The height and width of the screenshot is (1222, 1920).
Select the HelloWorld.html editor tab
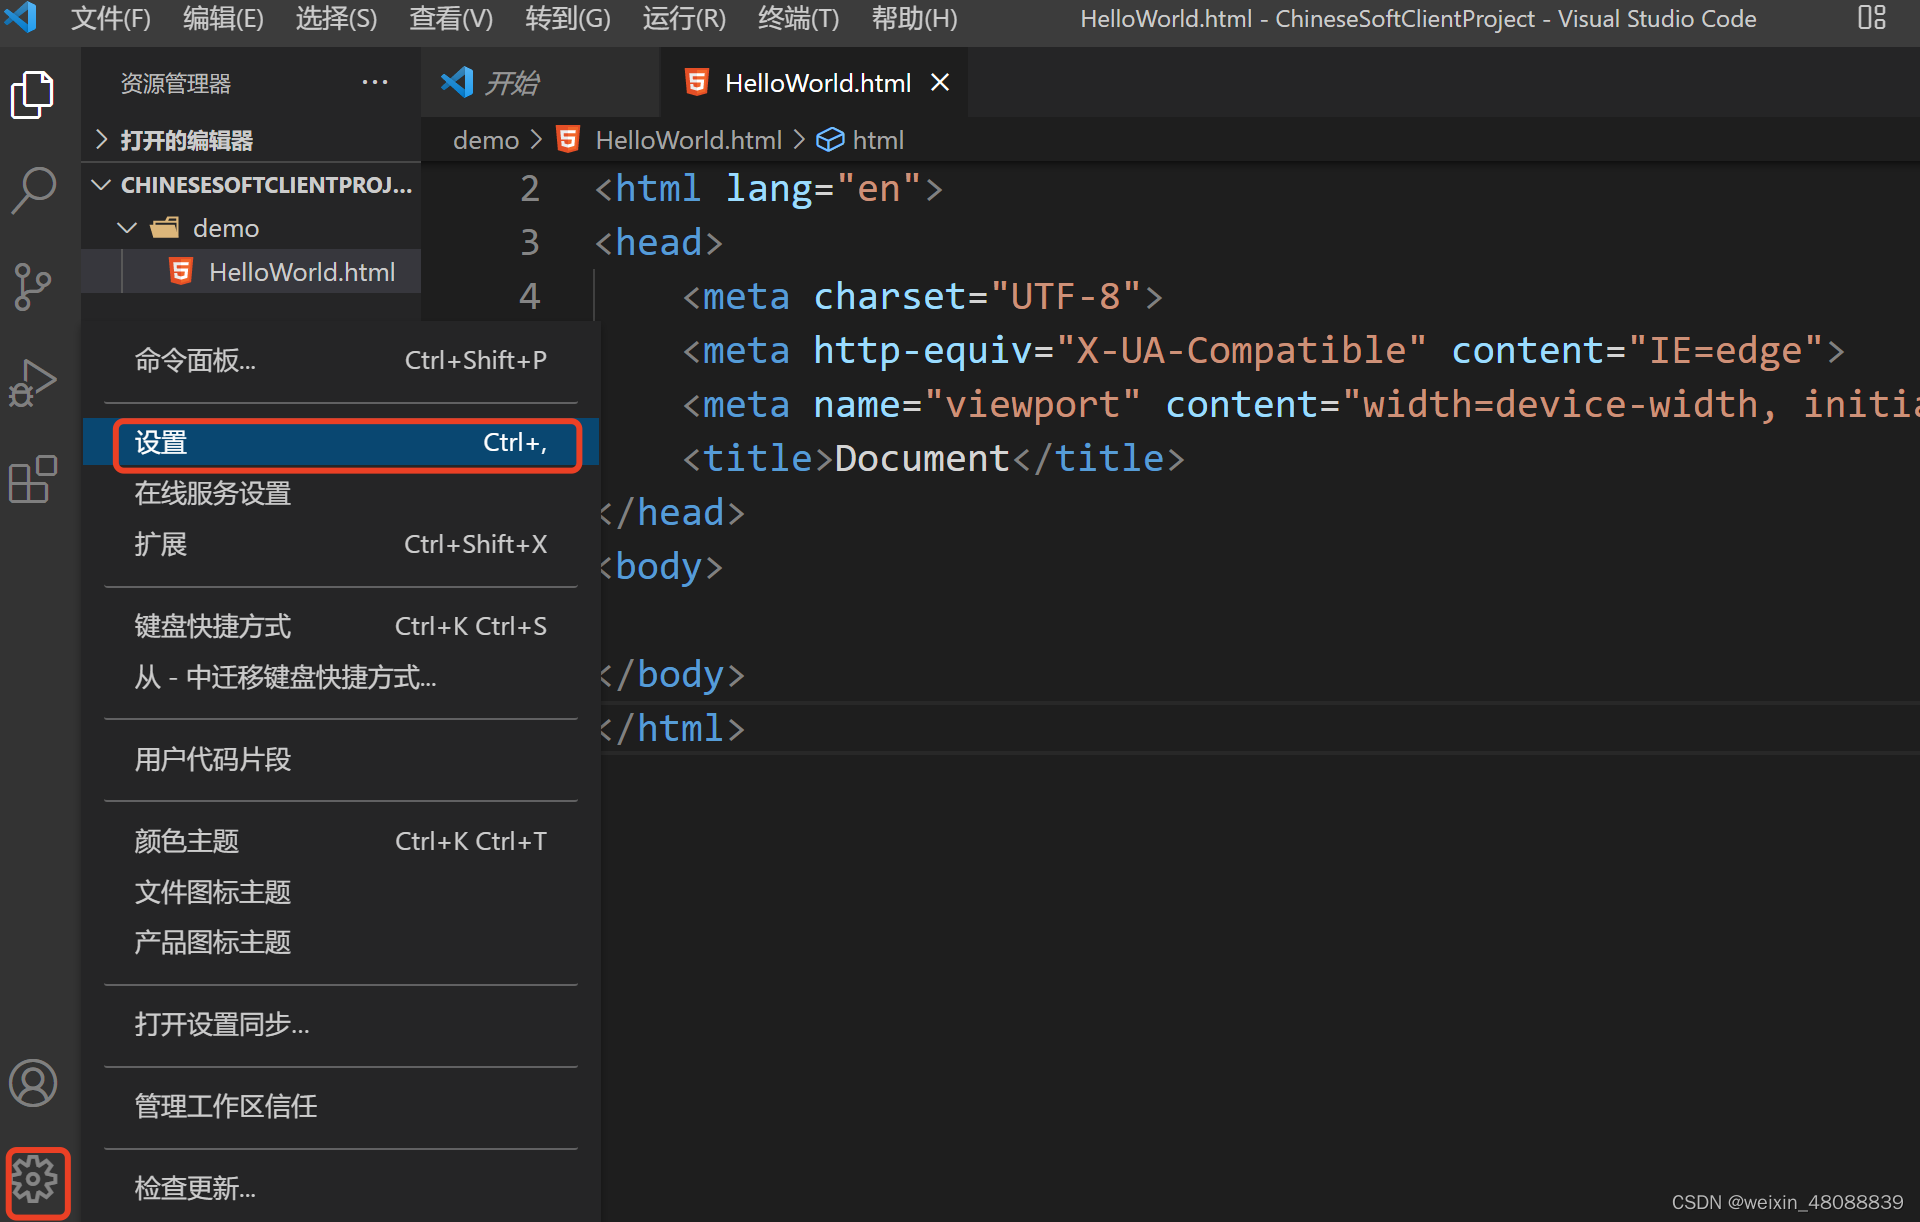pyautogui.click(x=814, y=82)
